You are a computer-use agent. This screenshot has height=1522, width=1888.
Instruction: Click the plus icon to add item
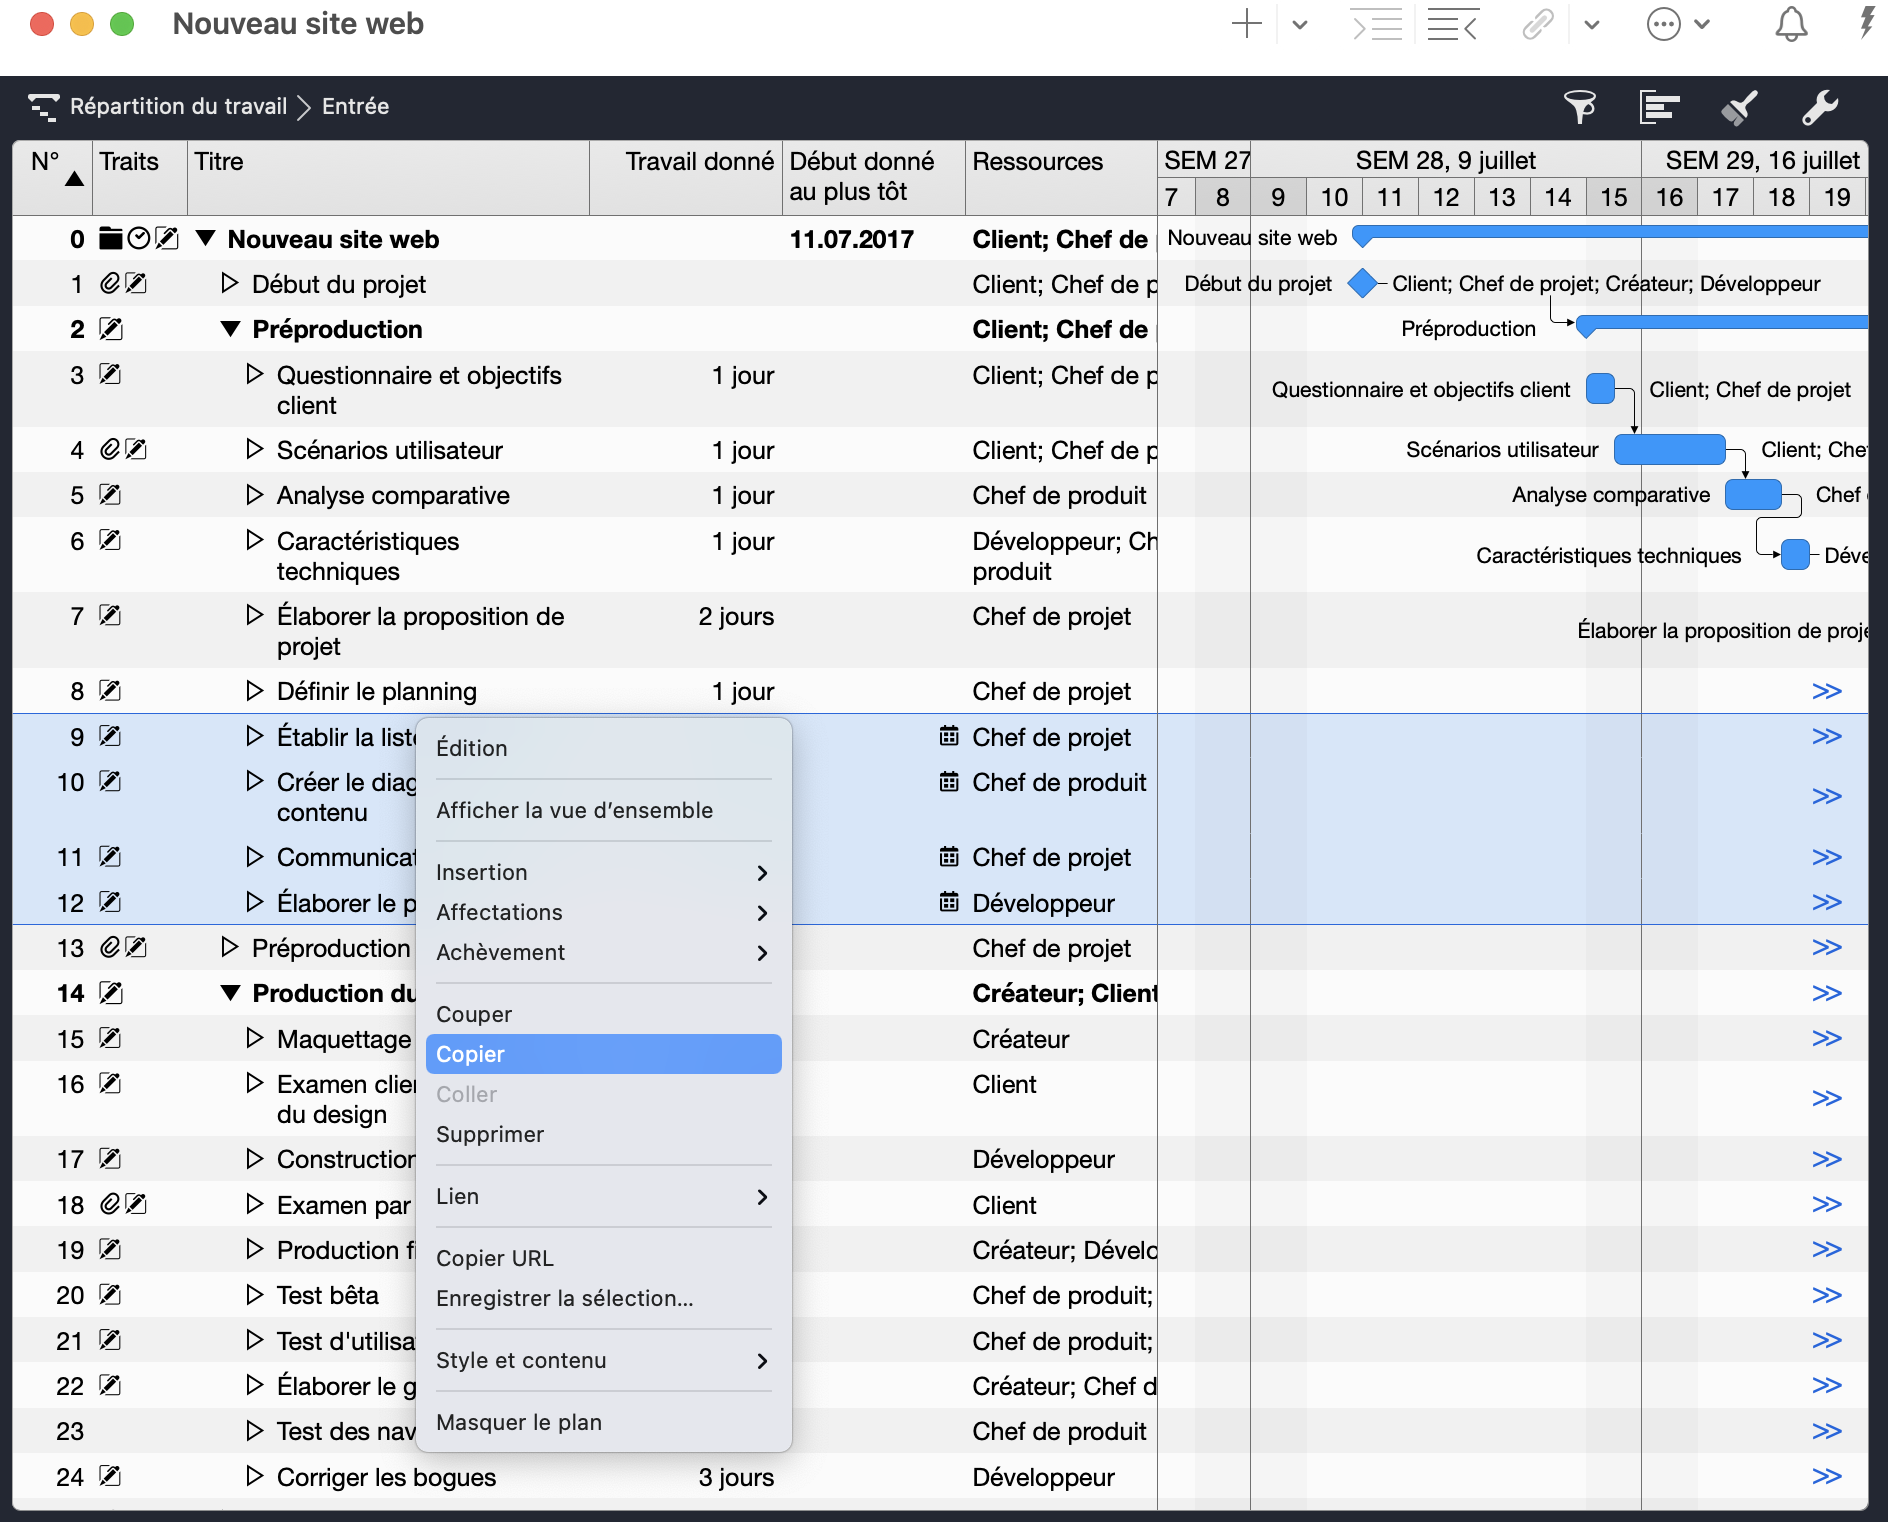pyautogui.click(x=1246, y=24)
